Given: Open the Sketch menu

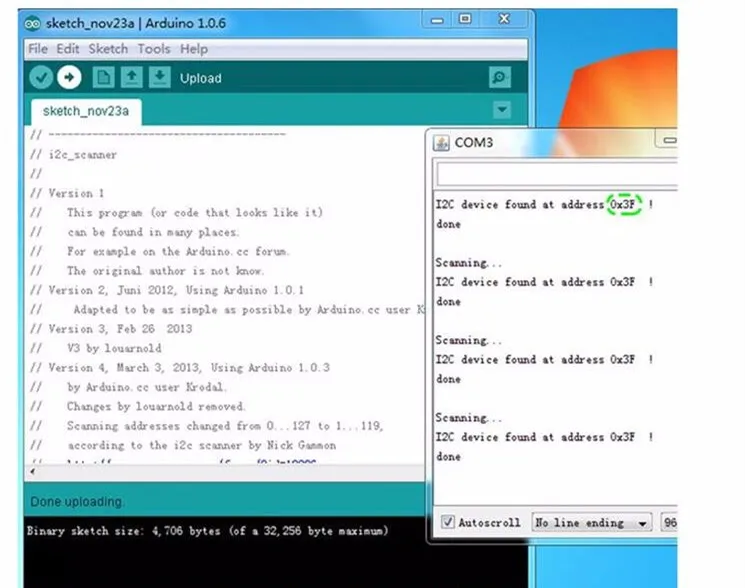Looking at the screenshot, I should [x=108, y=49].
